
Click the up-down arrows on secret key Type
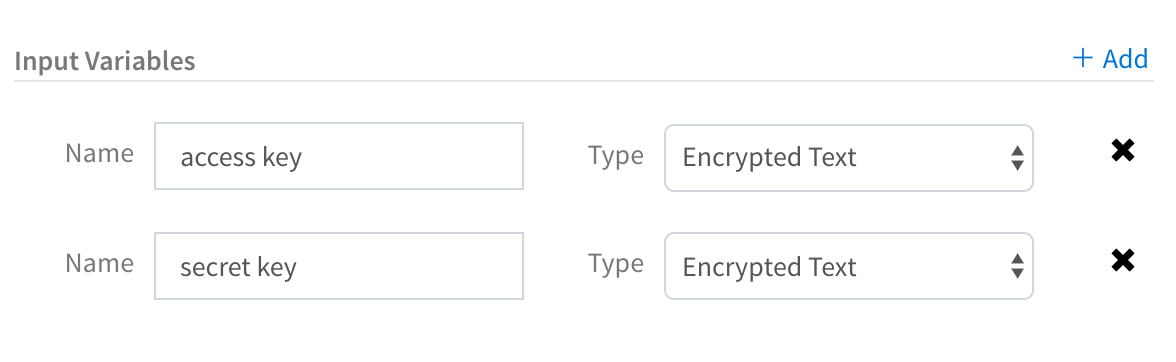point(1017,266)
